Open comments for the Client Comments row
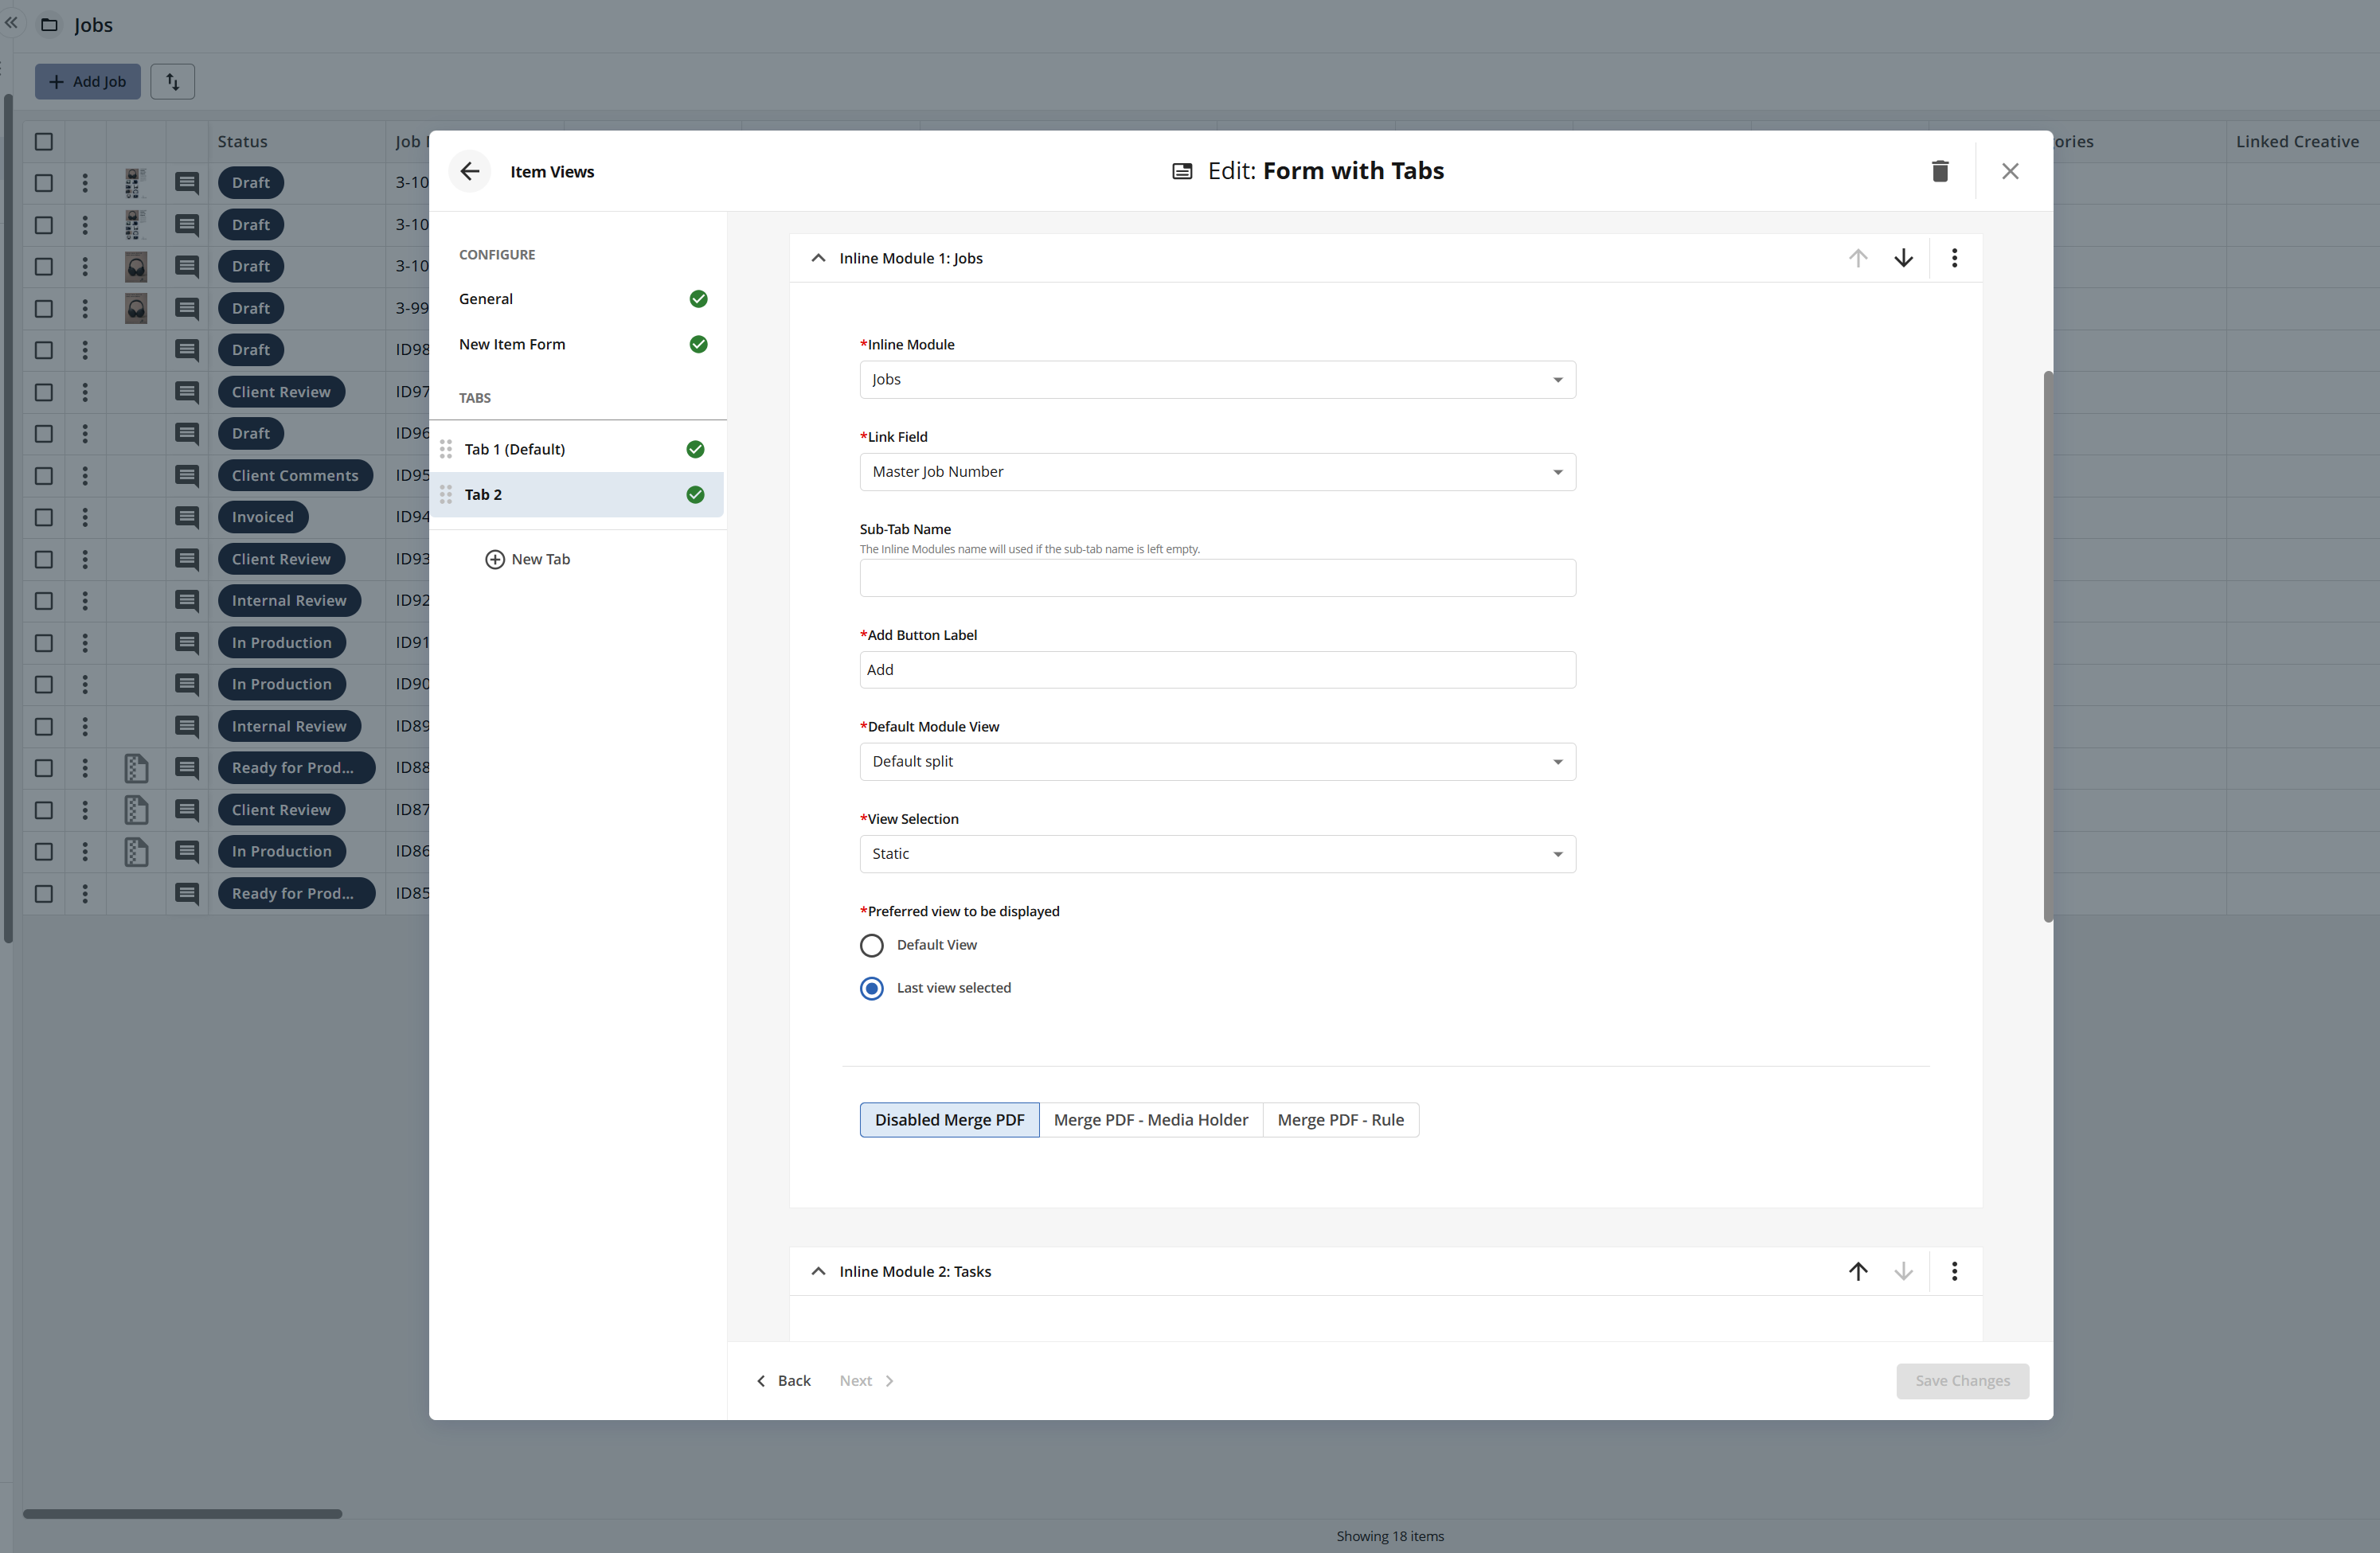The image size is (2380, 1553). [187, 475]
